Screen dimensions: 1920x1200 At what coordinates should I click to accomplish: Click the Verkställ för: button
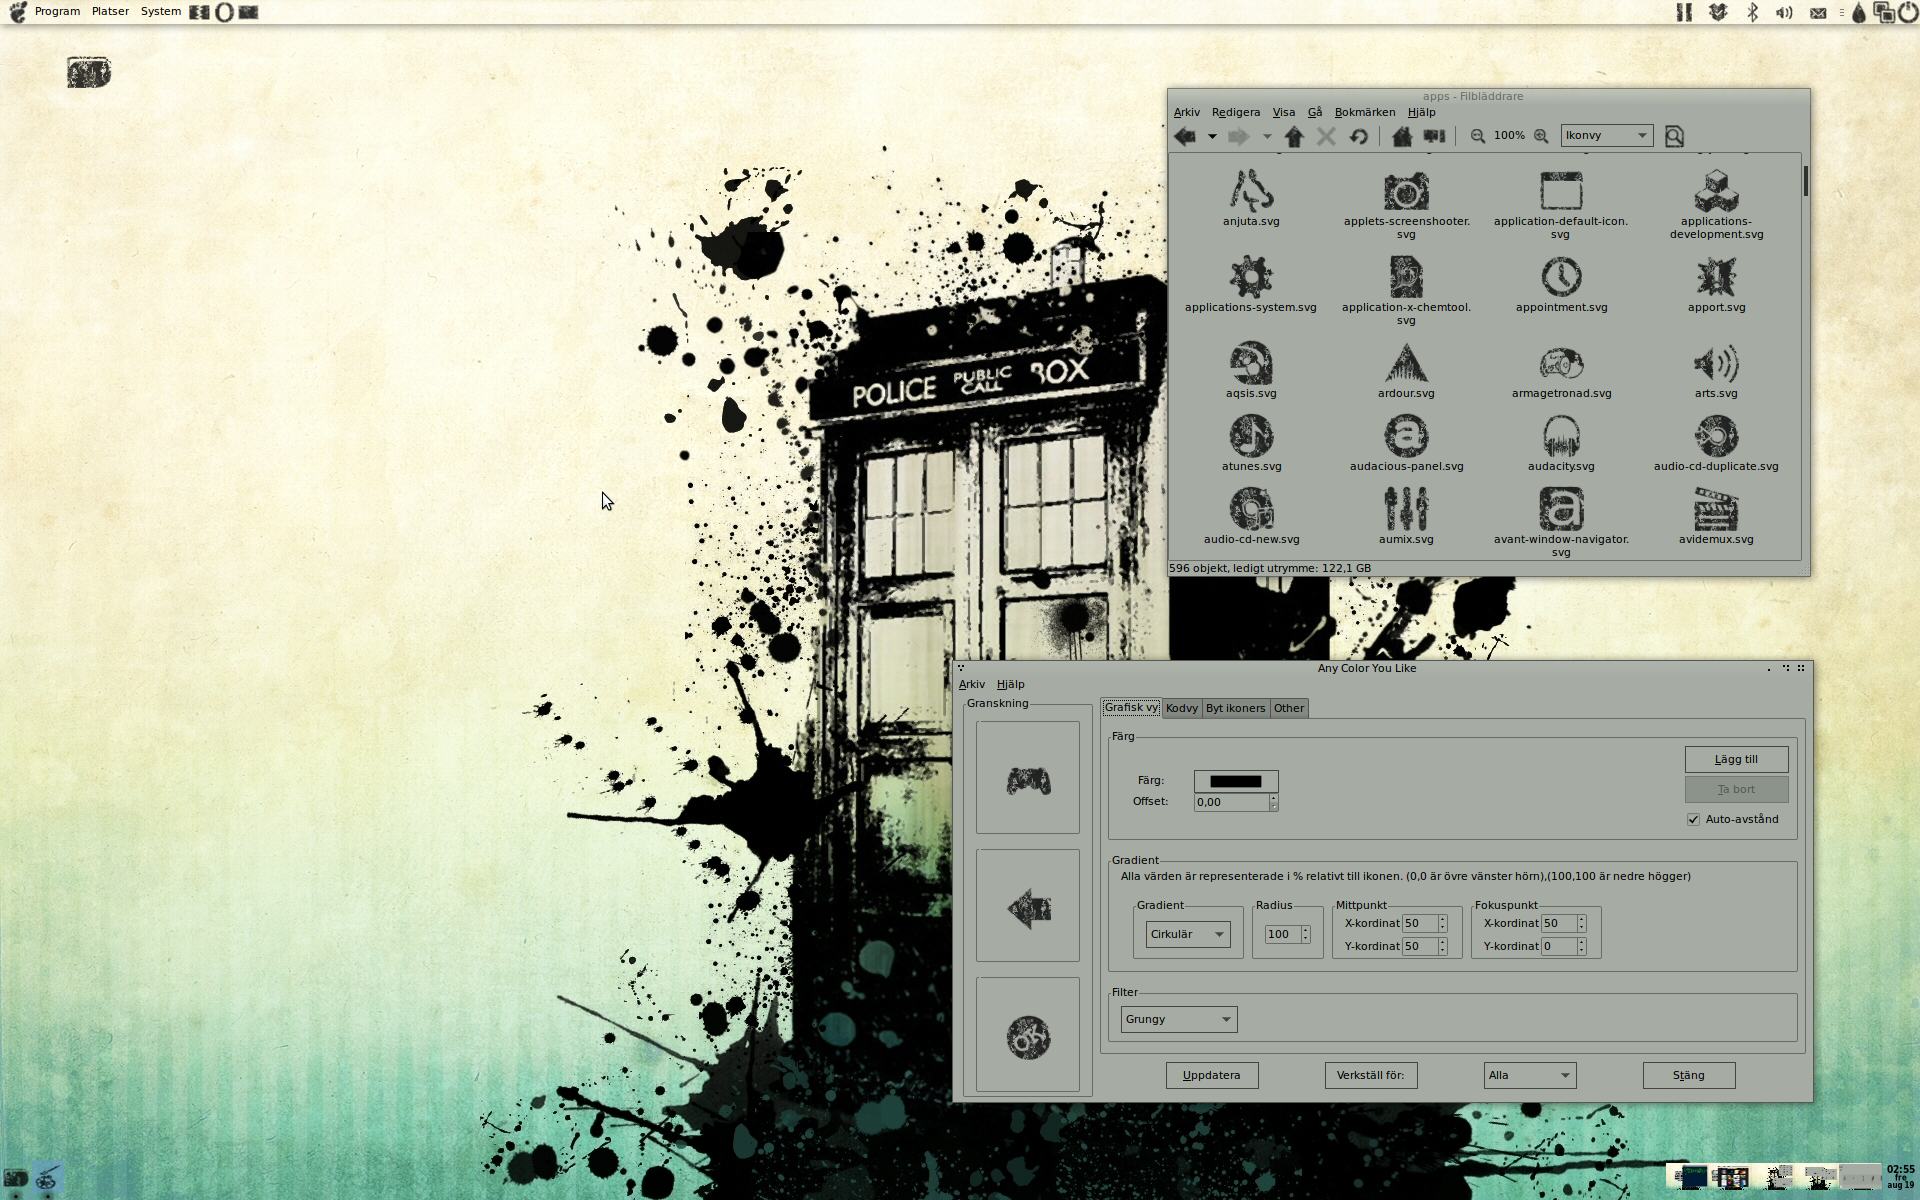[1370, 1075]
